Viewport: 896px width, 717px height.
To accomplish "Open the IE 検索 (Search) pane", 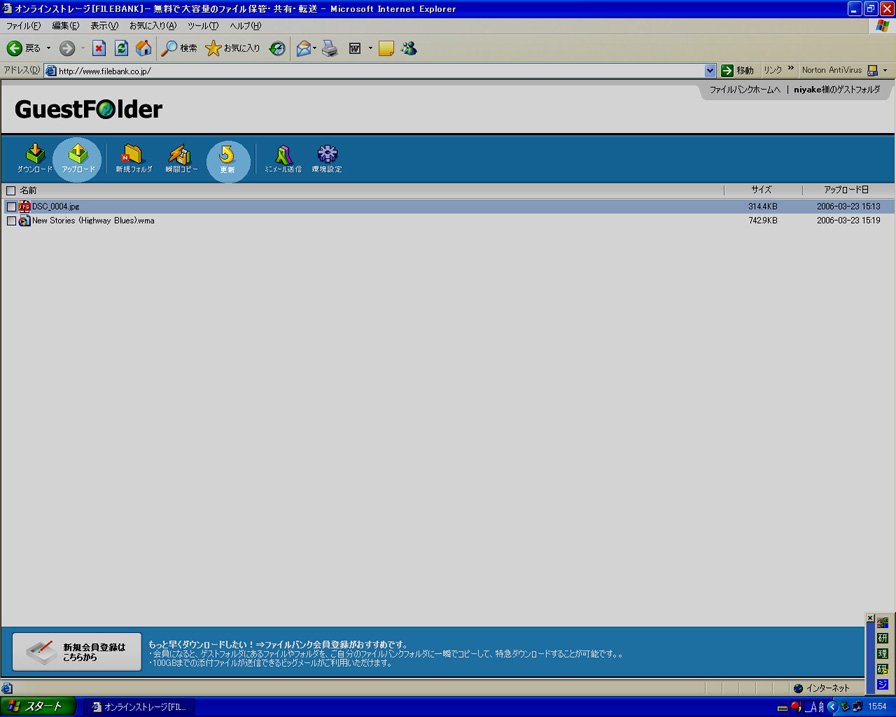I will (x=179, y=49).
